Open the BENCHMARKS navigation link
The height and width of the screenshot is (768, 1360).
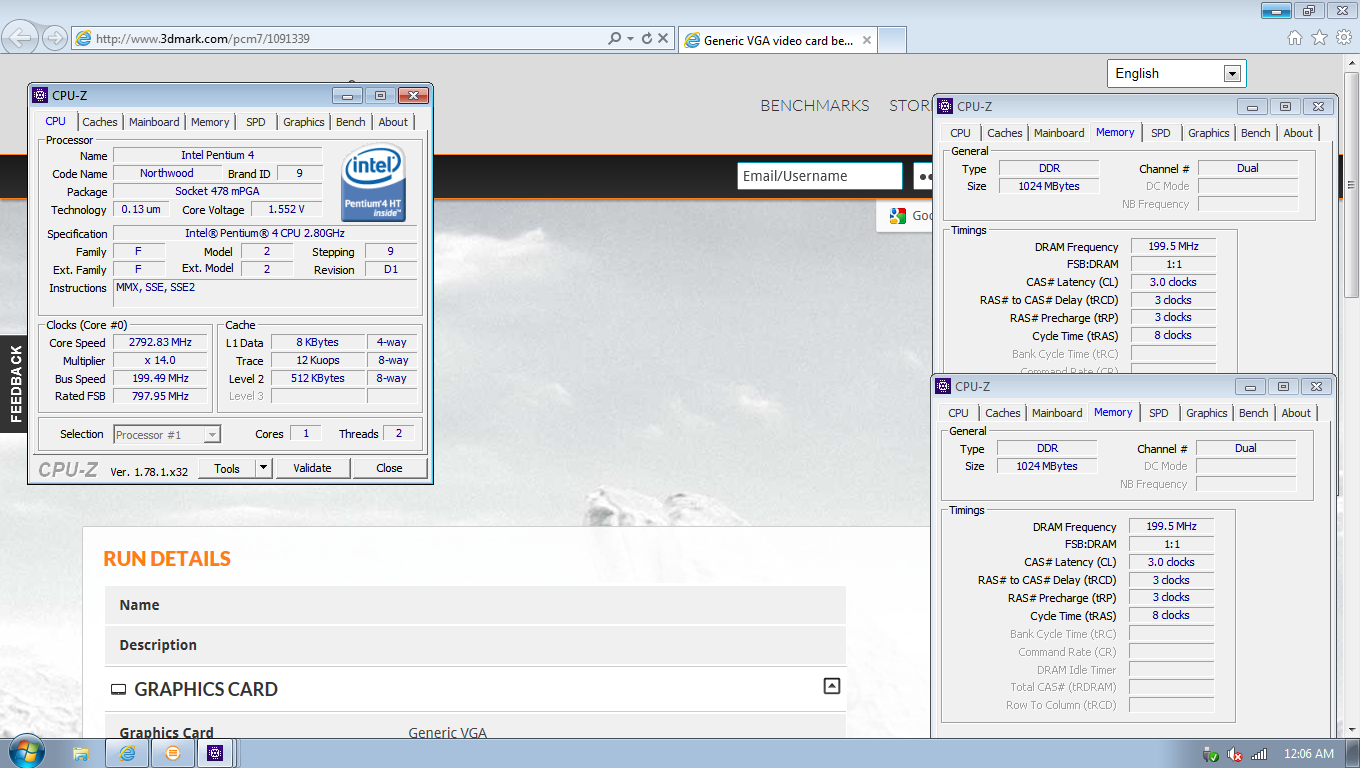click(815, 105)
